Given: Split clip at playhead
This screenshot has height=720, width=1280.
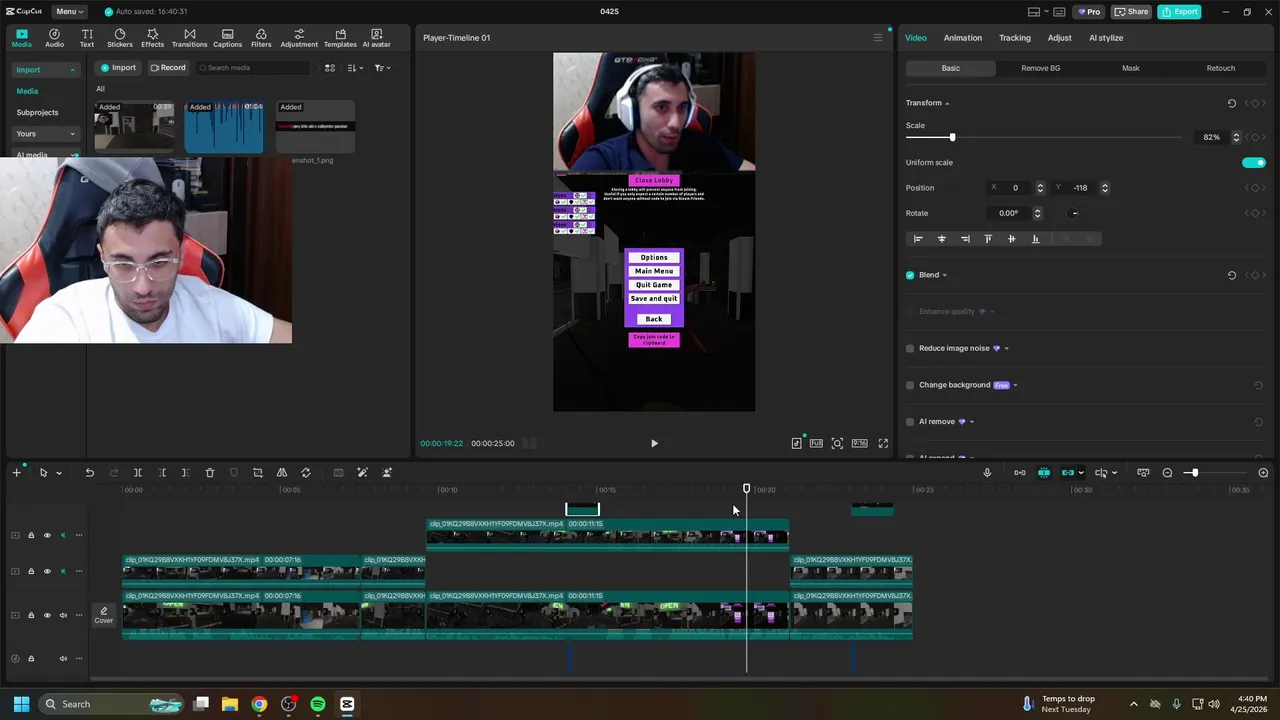Looking at the screenshot, I should 138,473.
